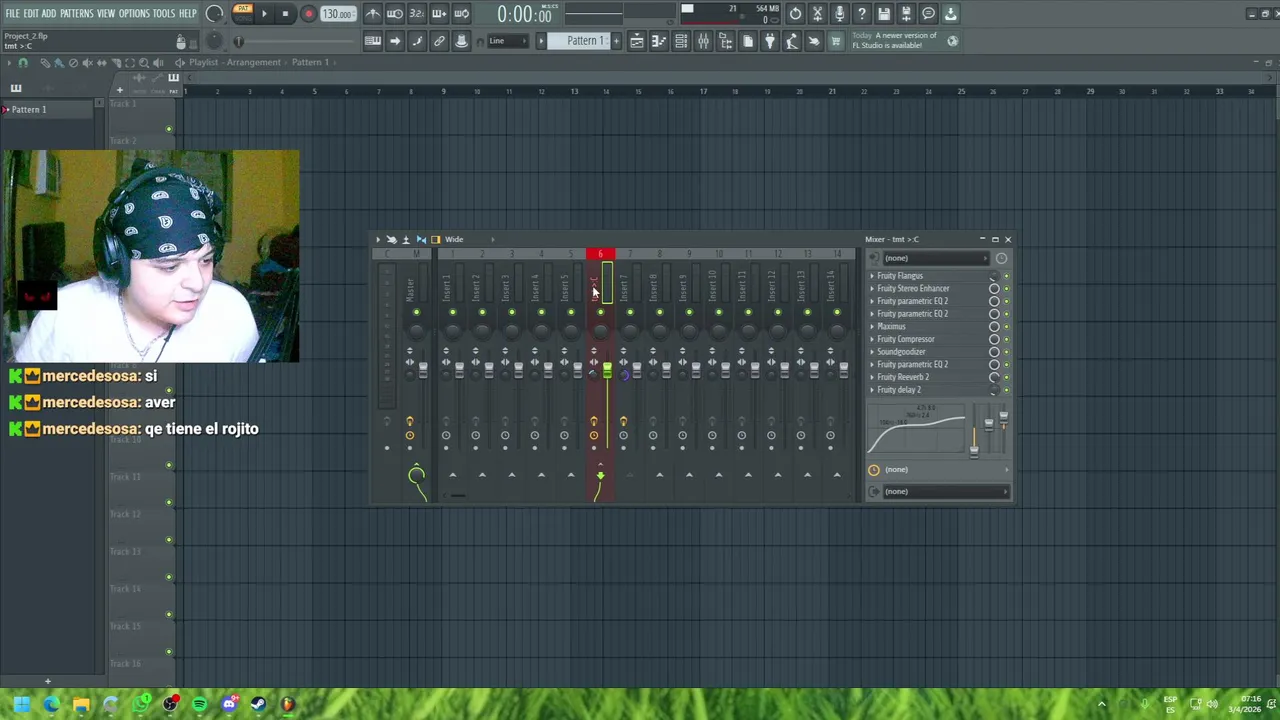
Task: Expand Fruity delay 2 slot arrow
Action: pos(872,390)
